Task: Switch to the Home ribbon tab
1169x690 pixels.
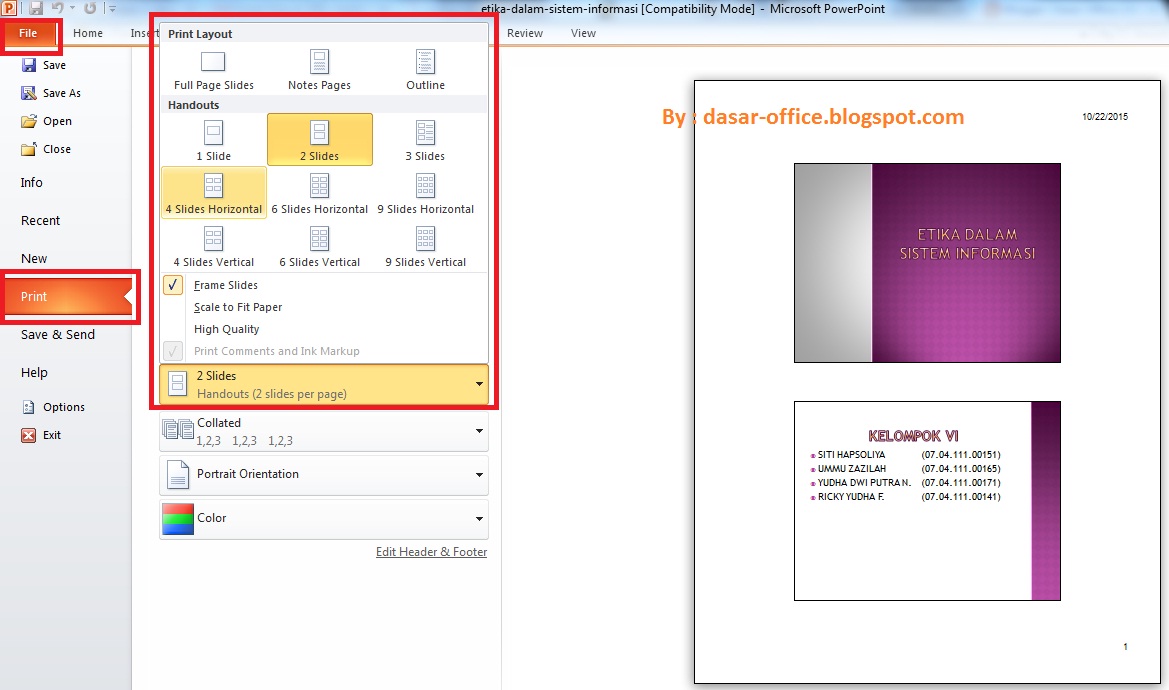Action: click(88, 34)
